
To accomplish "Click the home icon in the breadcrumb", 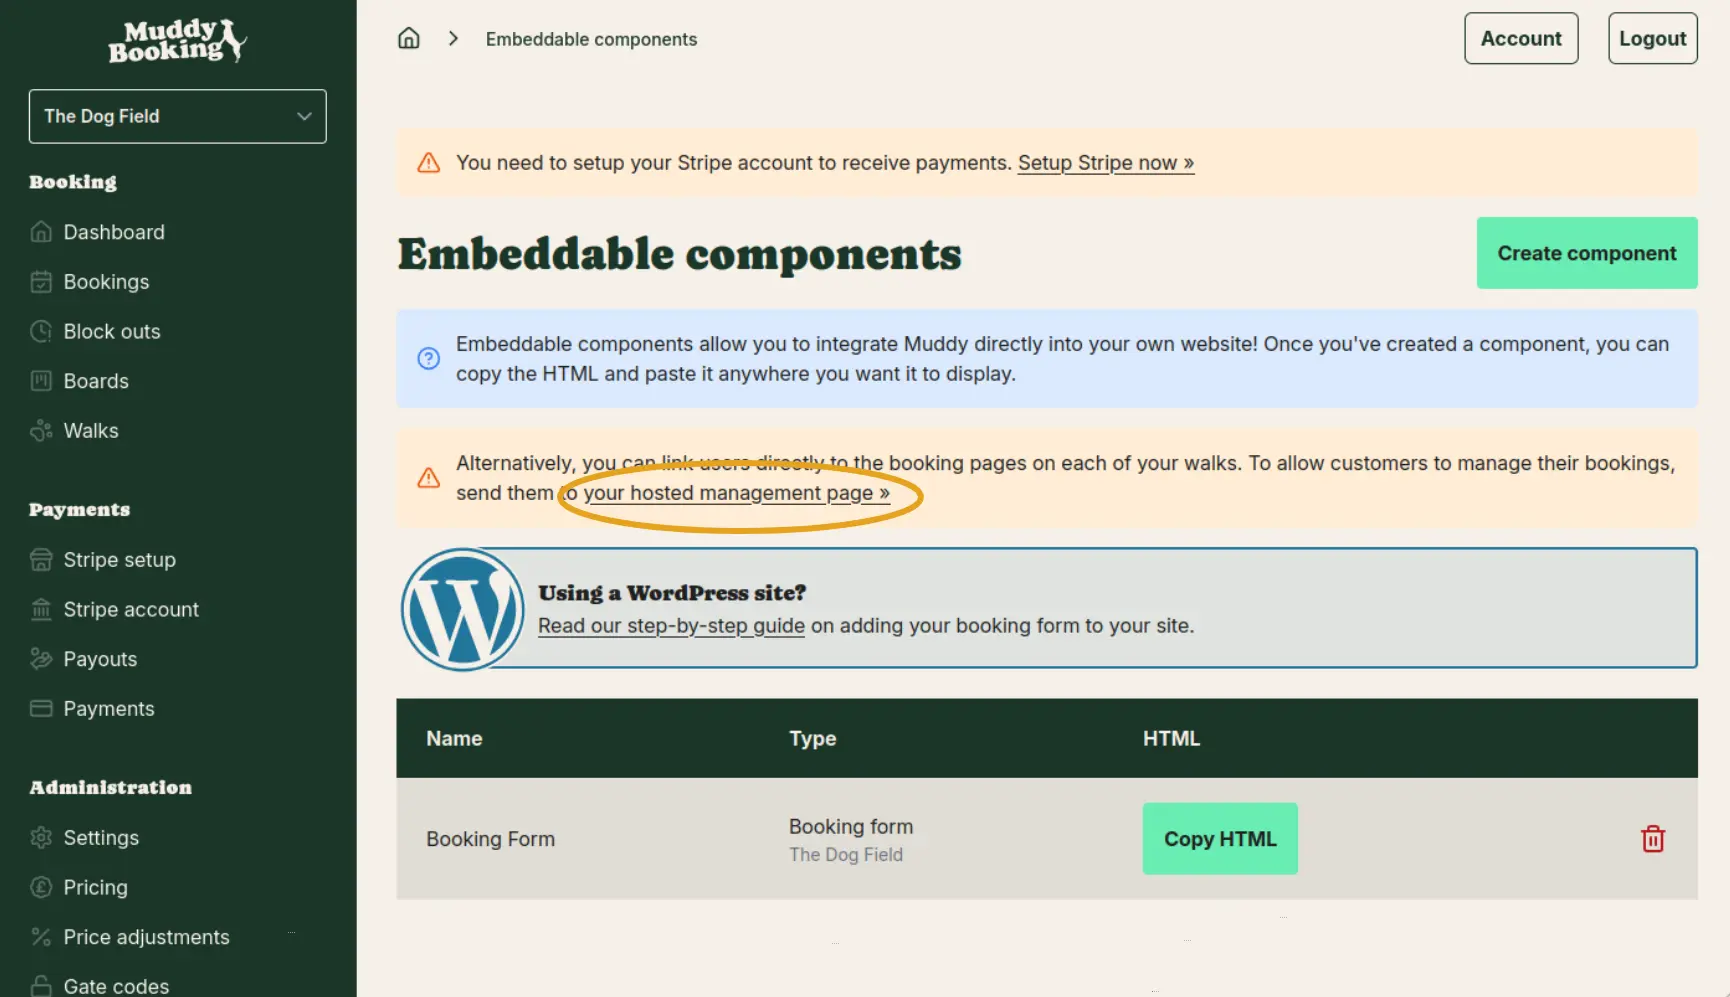I will coord(409,37).
